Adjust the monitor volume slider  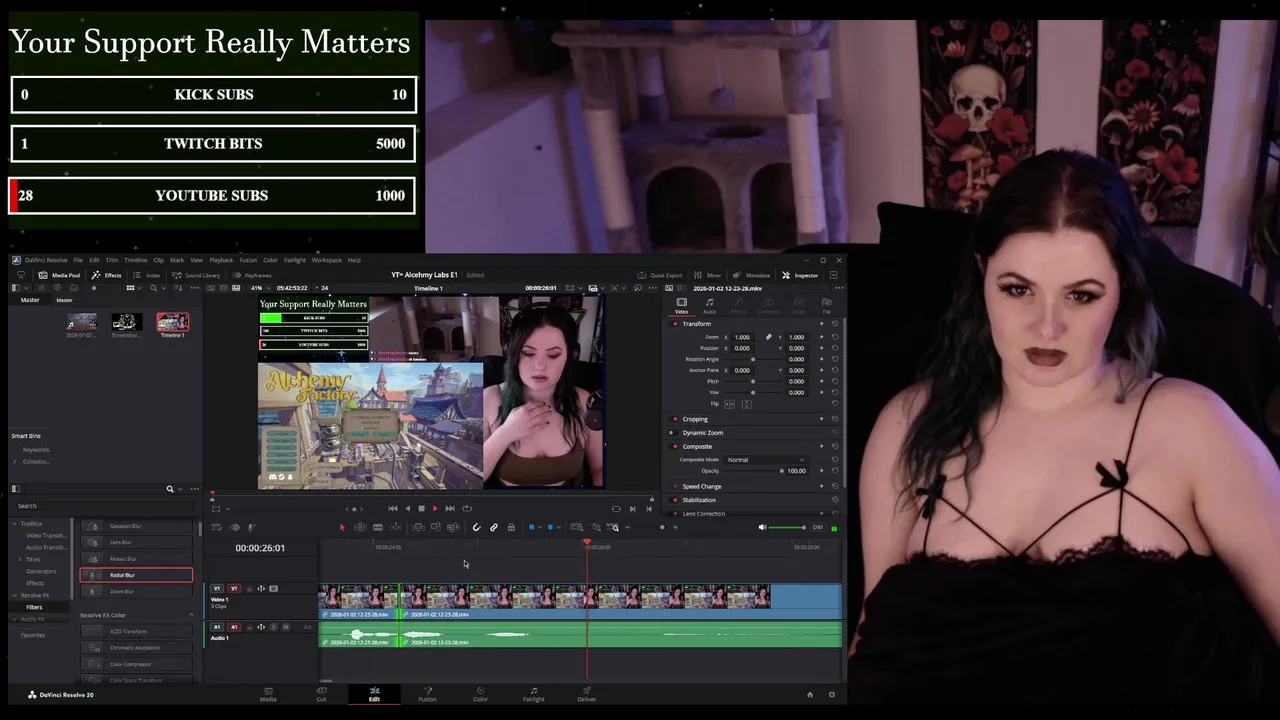click(x=788, y=527)
